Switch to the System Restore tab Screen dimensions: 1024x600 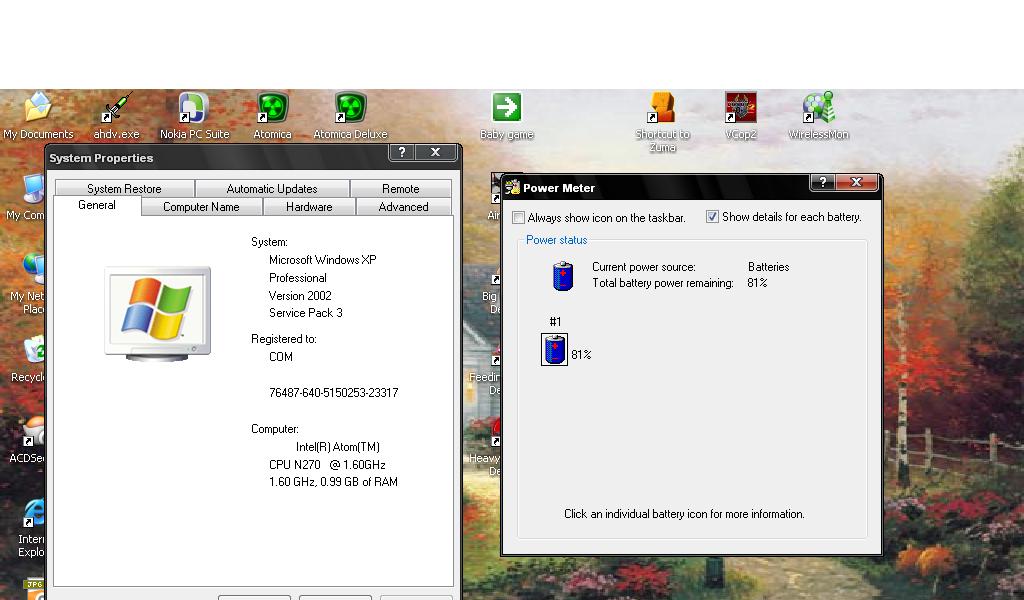point(124,189)
